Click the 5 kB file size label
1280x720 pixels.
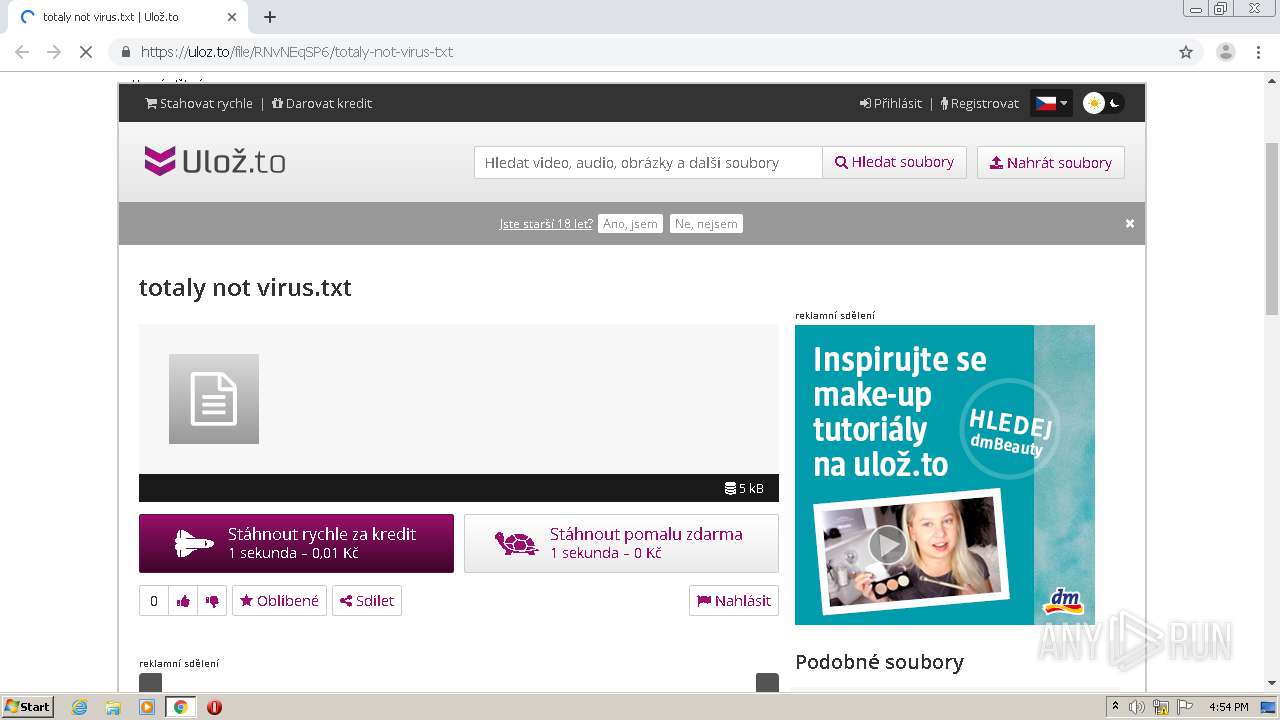click(x=744, y=488)
